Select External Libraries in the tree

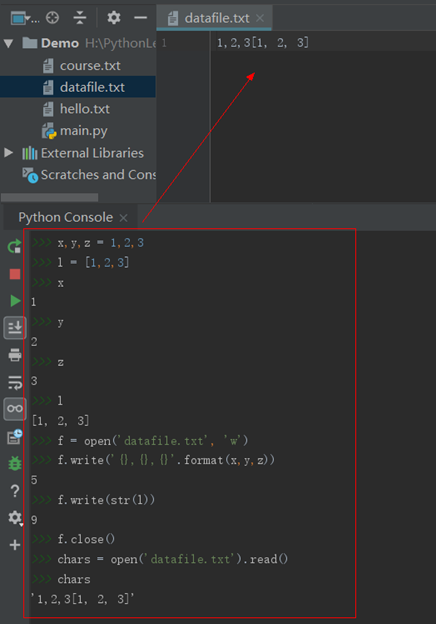pos(92,153)
